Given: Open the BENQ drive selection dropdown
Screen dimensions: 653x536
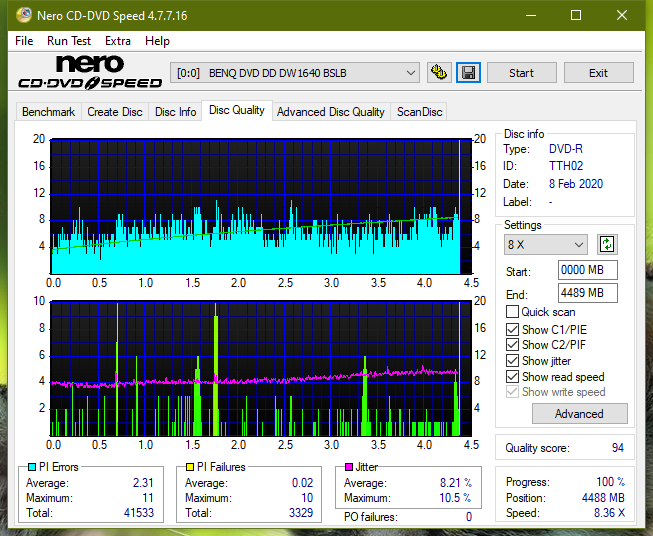Looking at the screenshot, I should [294, 73].
